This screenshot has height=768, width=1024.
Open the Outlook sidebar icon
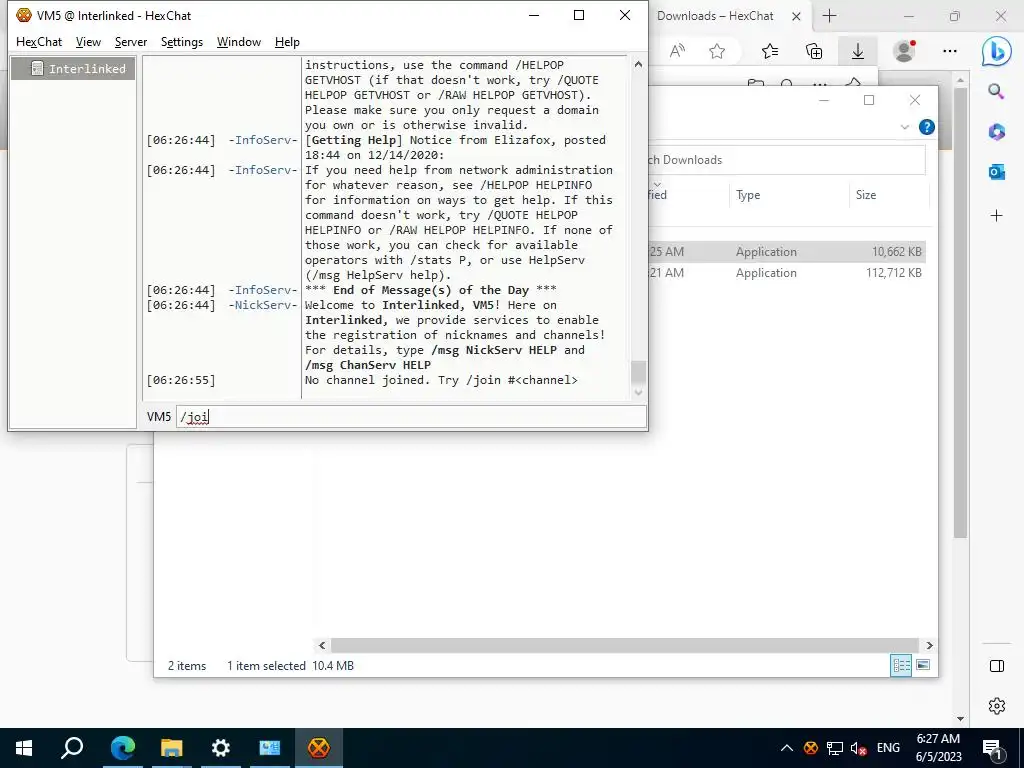(996, 172)
